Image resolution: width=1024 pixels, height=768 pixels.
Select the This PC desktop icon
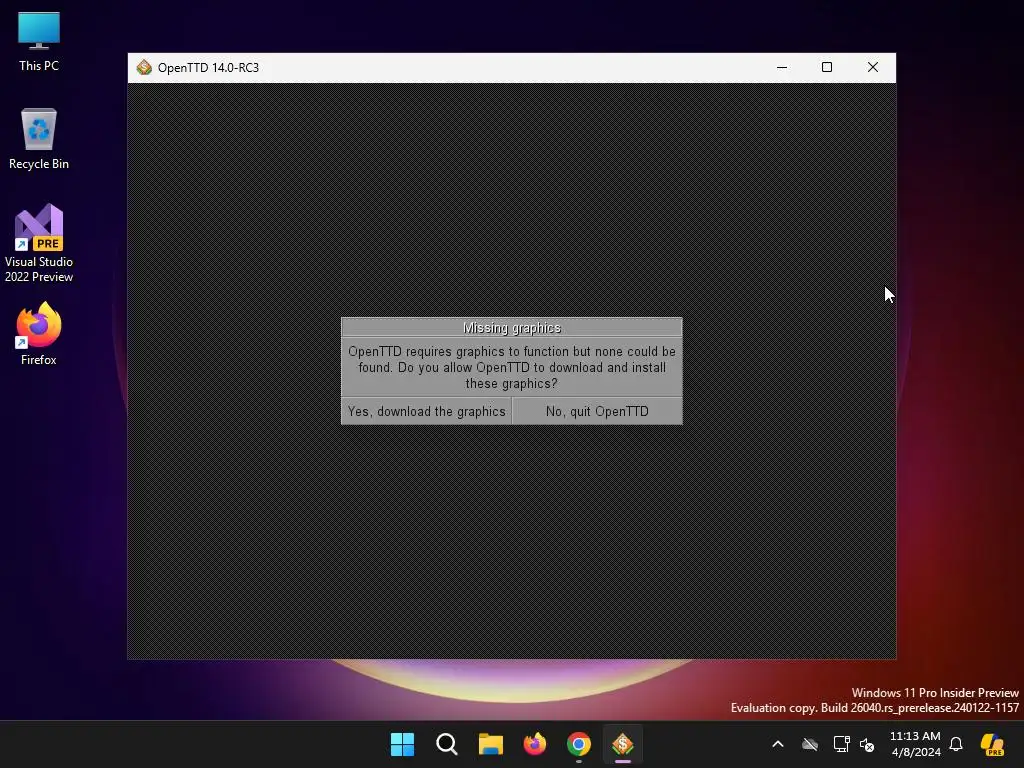tap(39, 42)
